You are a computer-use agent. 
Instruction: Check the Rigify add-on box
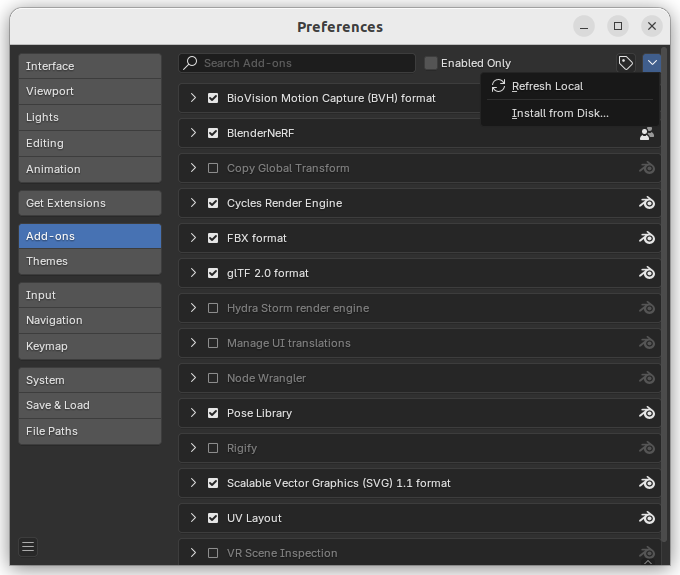click(x=213, y=448)
